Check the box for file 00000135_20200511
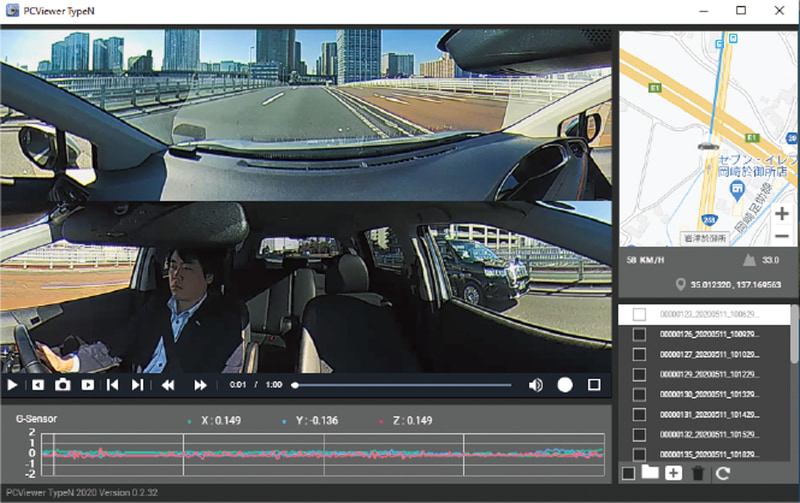Image resolution: width=800 pixels, height=503 pixels. pyautogui.click(x=639, y=454)
